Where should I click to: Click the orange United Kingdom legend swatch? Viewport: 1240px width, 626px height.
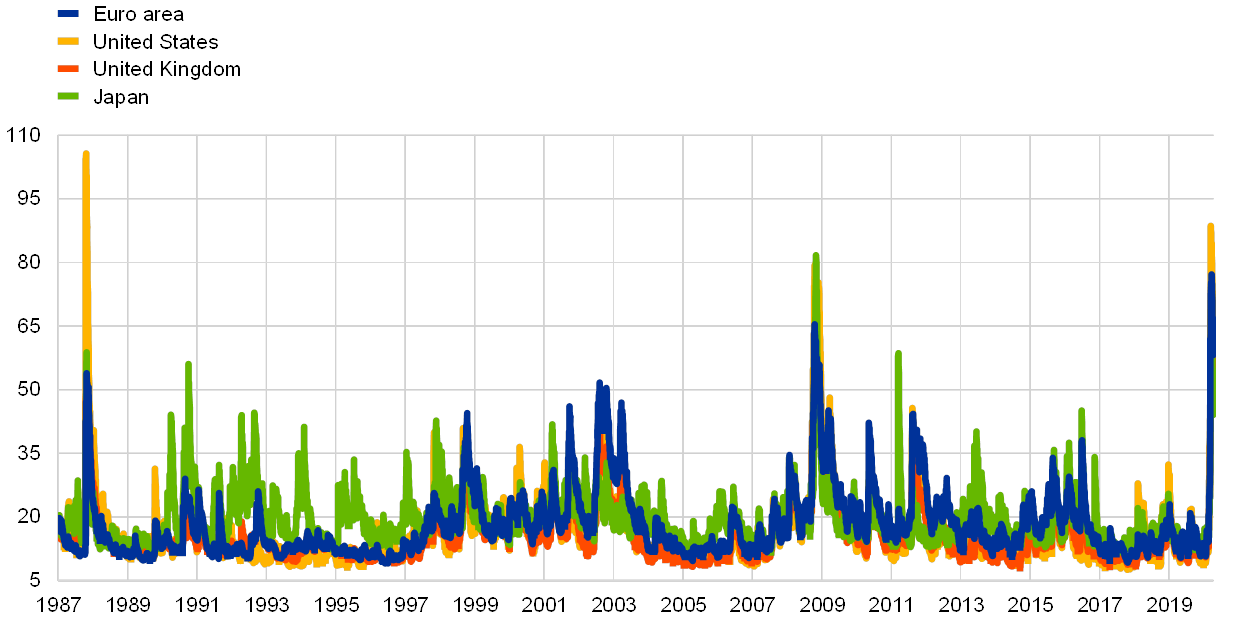pyautogui.click(x=68, y=69)
